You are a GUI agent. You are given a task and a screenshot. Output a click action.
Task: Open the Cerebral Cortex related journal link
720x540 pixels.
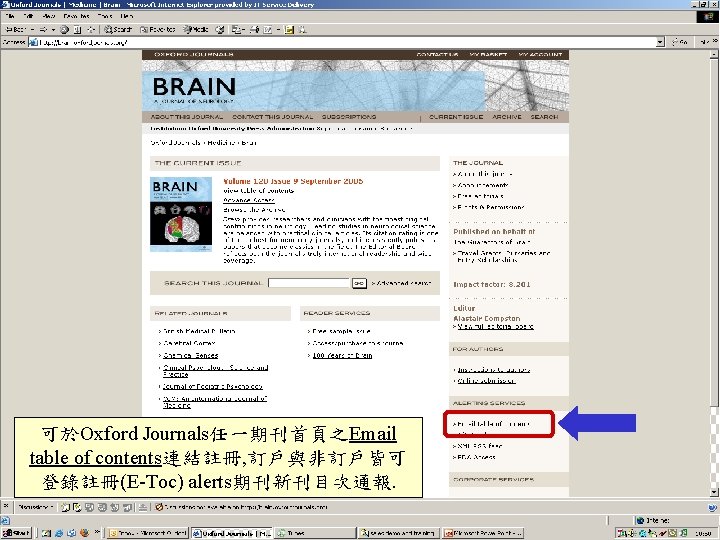click(189, 343)
